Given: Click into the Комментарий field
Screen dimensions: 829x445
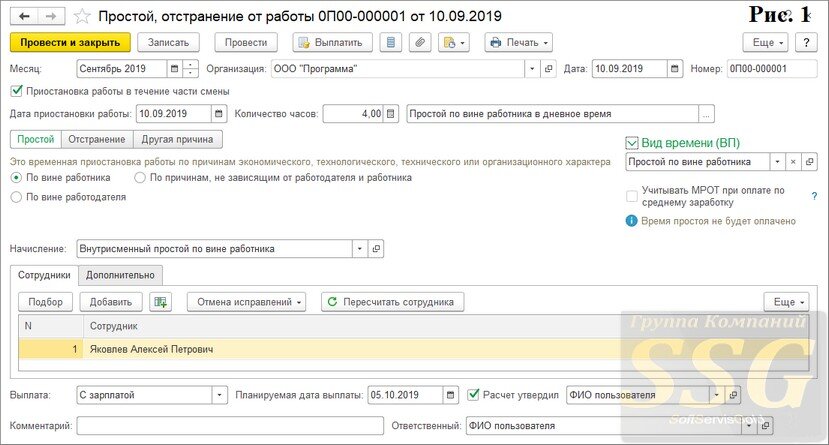Looking at the screenshot, I should (230, 425).
